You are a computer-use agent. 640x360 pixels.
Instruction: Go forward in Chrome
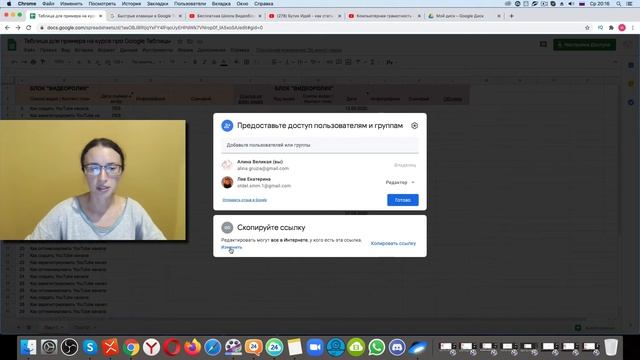[x=18, y=28]
